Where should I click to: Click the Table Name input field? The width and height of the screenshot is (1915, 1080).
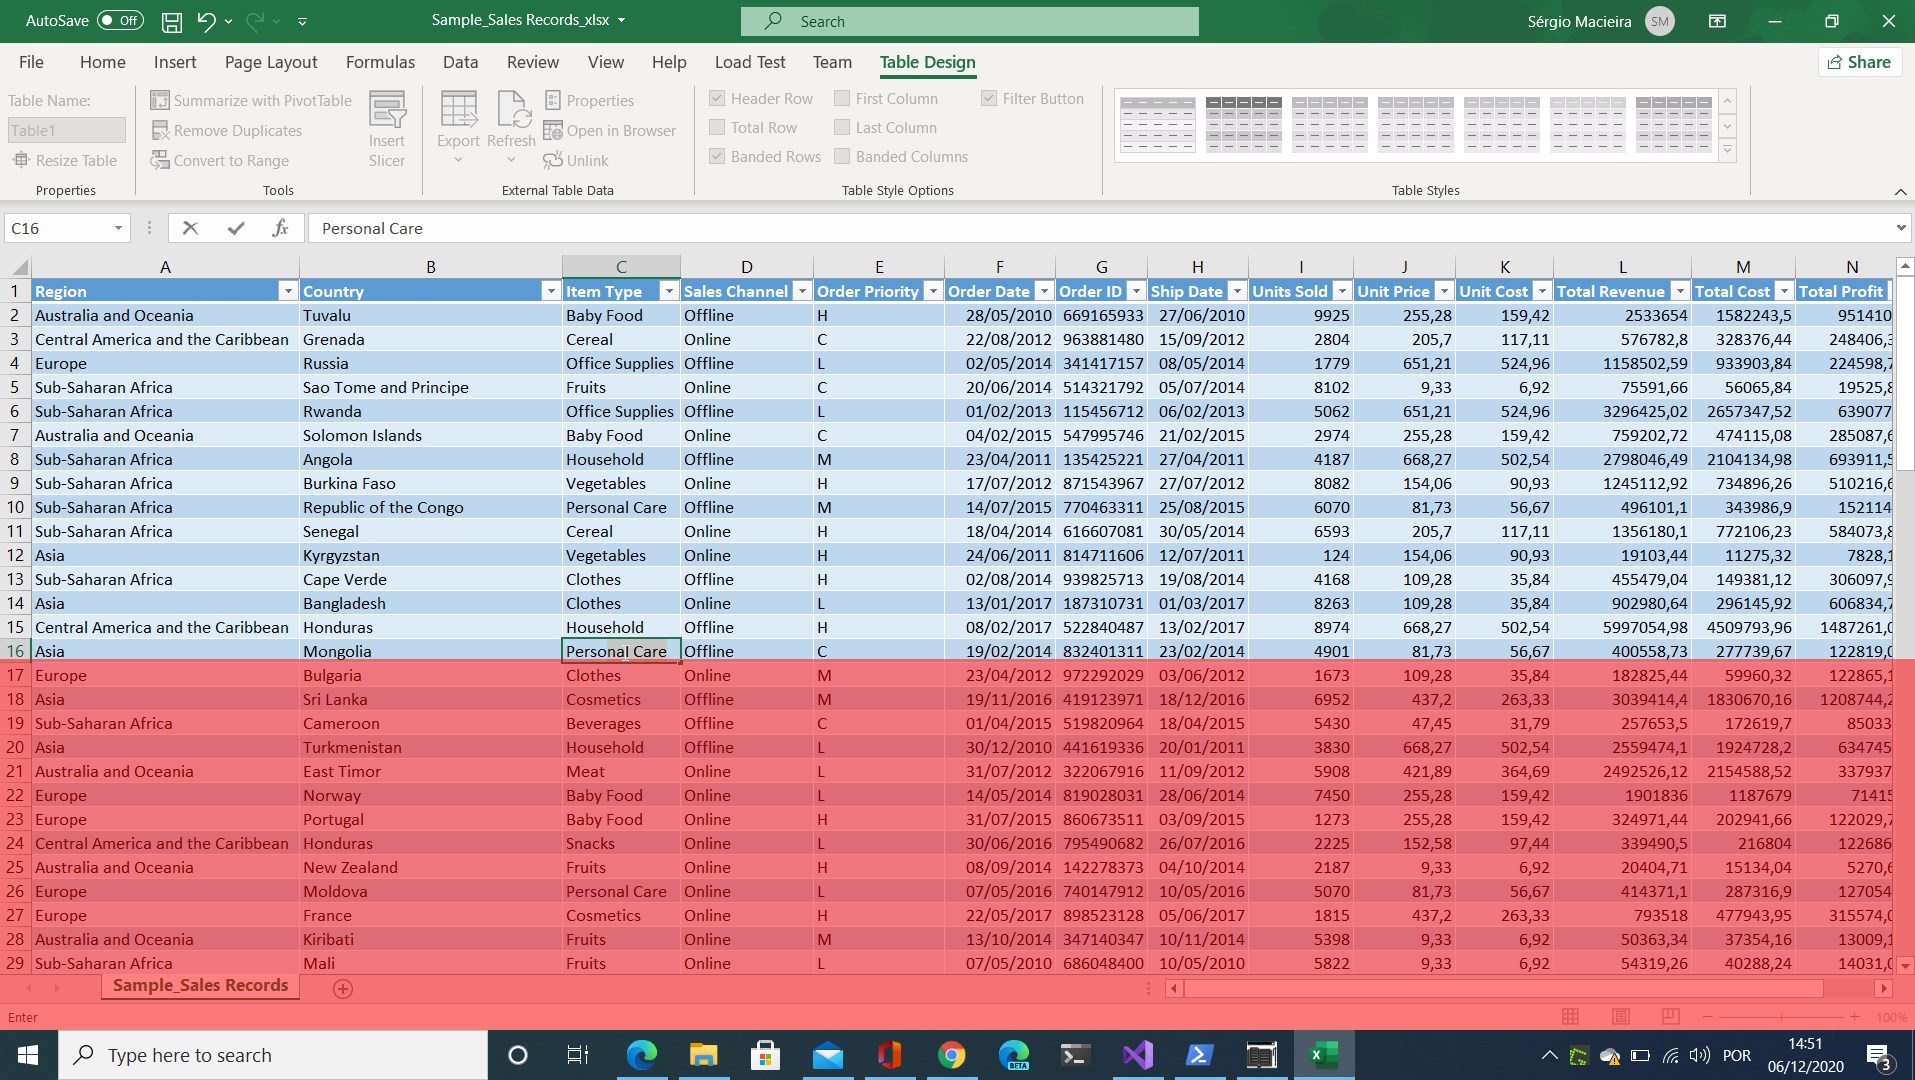[66, 130]
